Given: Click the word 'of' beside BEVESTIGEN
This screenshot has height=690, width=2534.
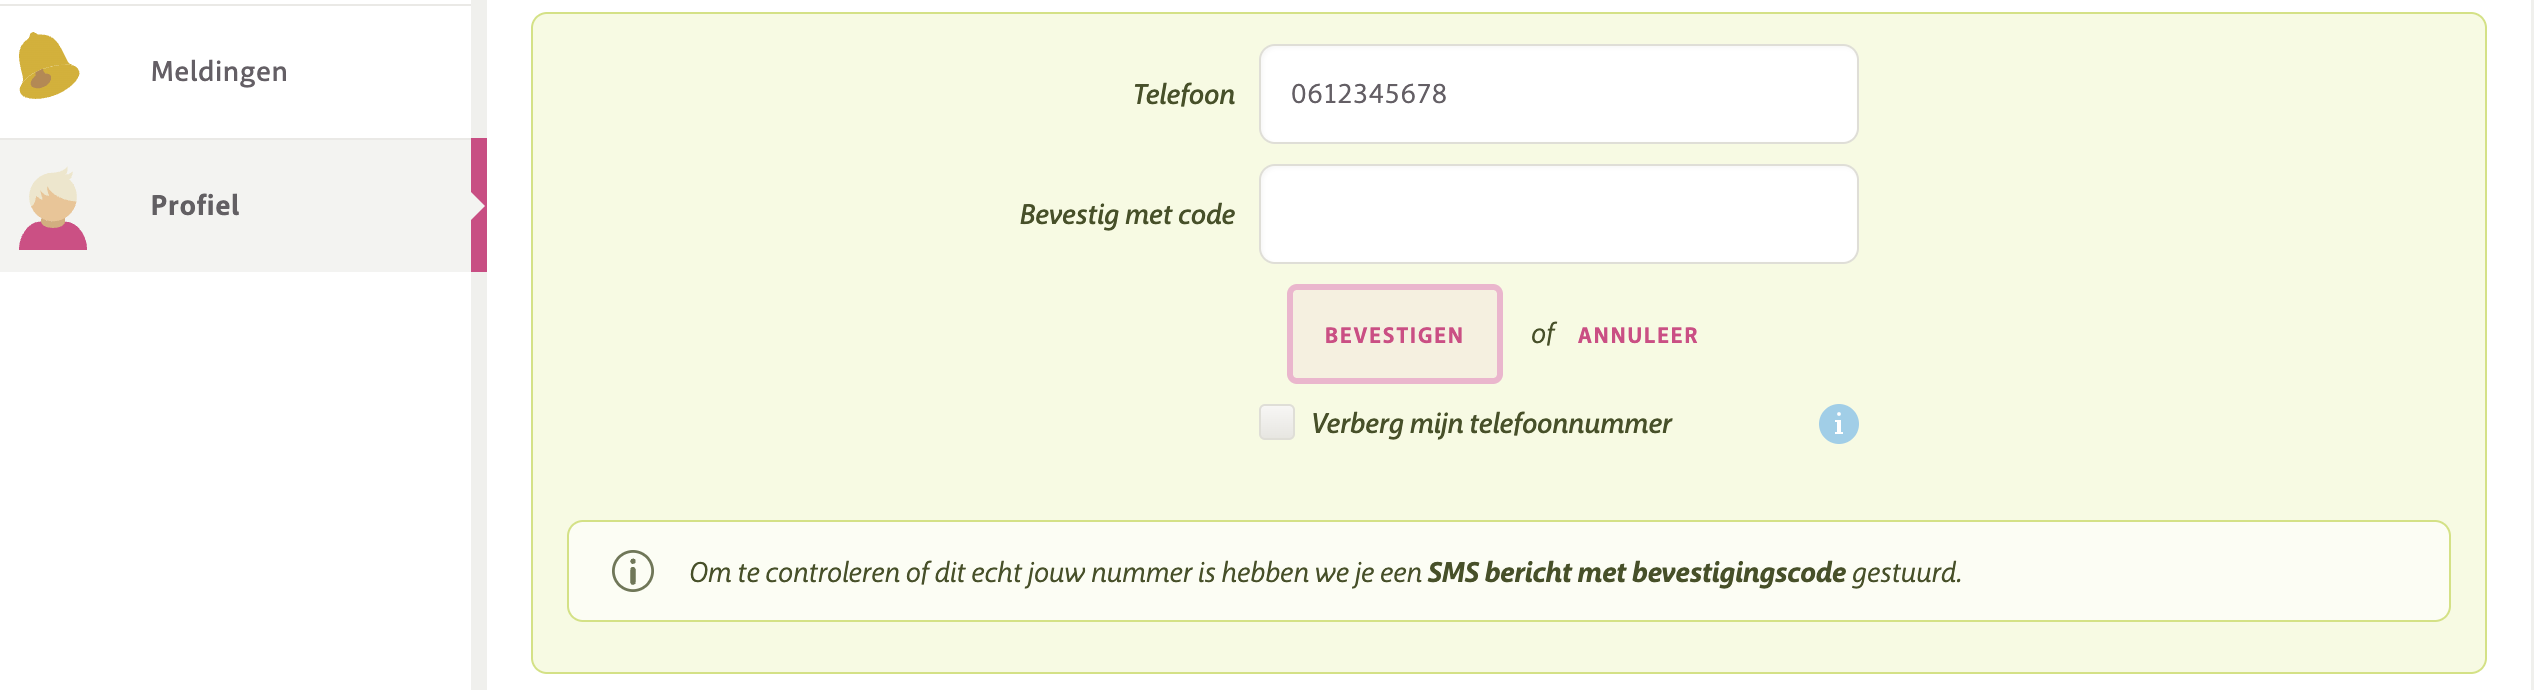Looking at the screenshot, I should pyautogui.click(x=1543, y=334).
